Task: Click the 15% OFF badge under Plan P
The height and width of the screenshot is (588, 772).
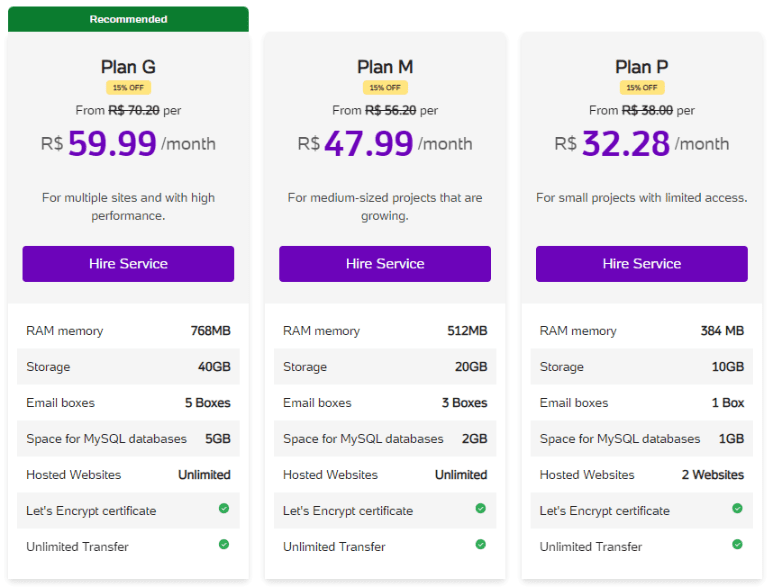Action: pos(642,88)
